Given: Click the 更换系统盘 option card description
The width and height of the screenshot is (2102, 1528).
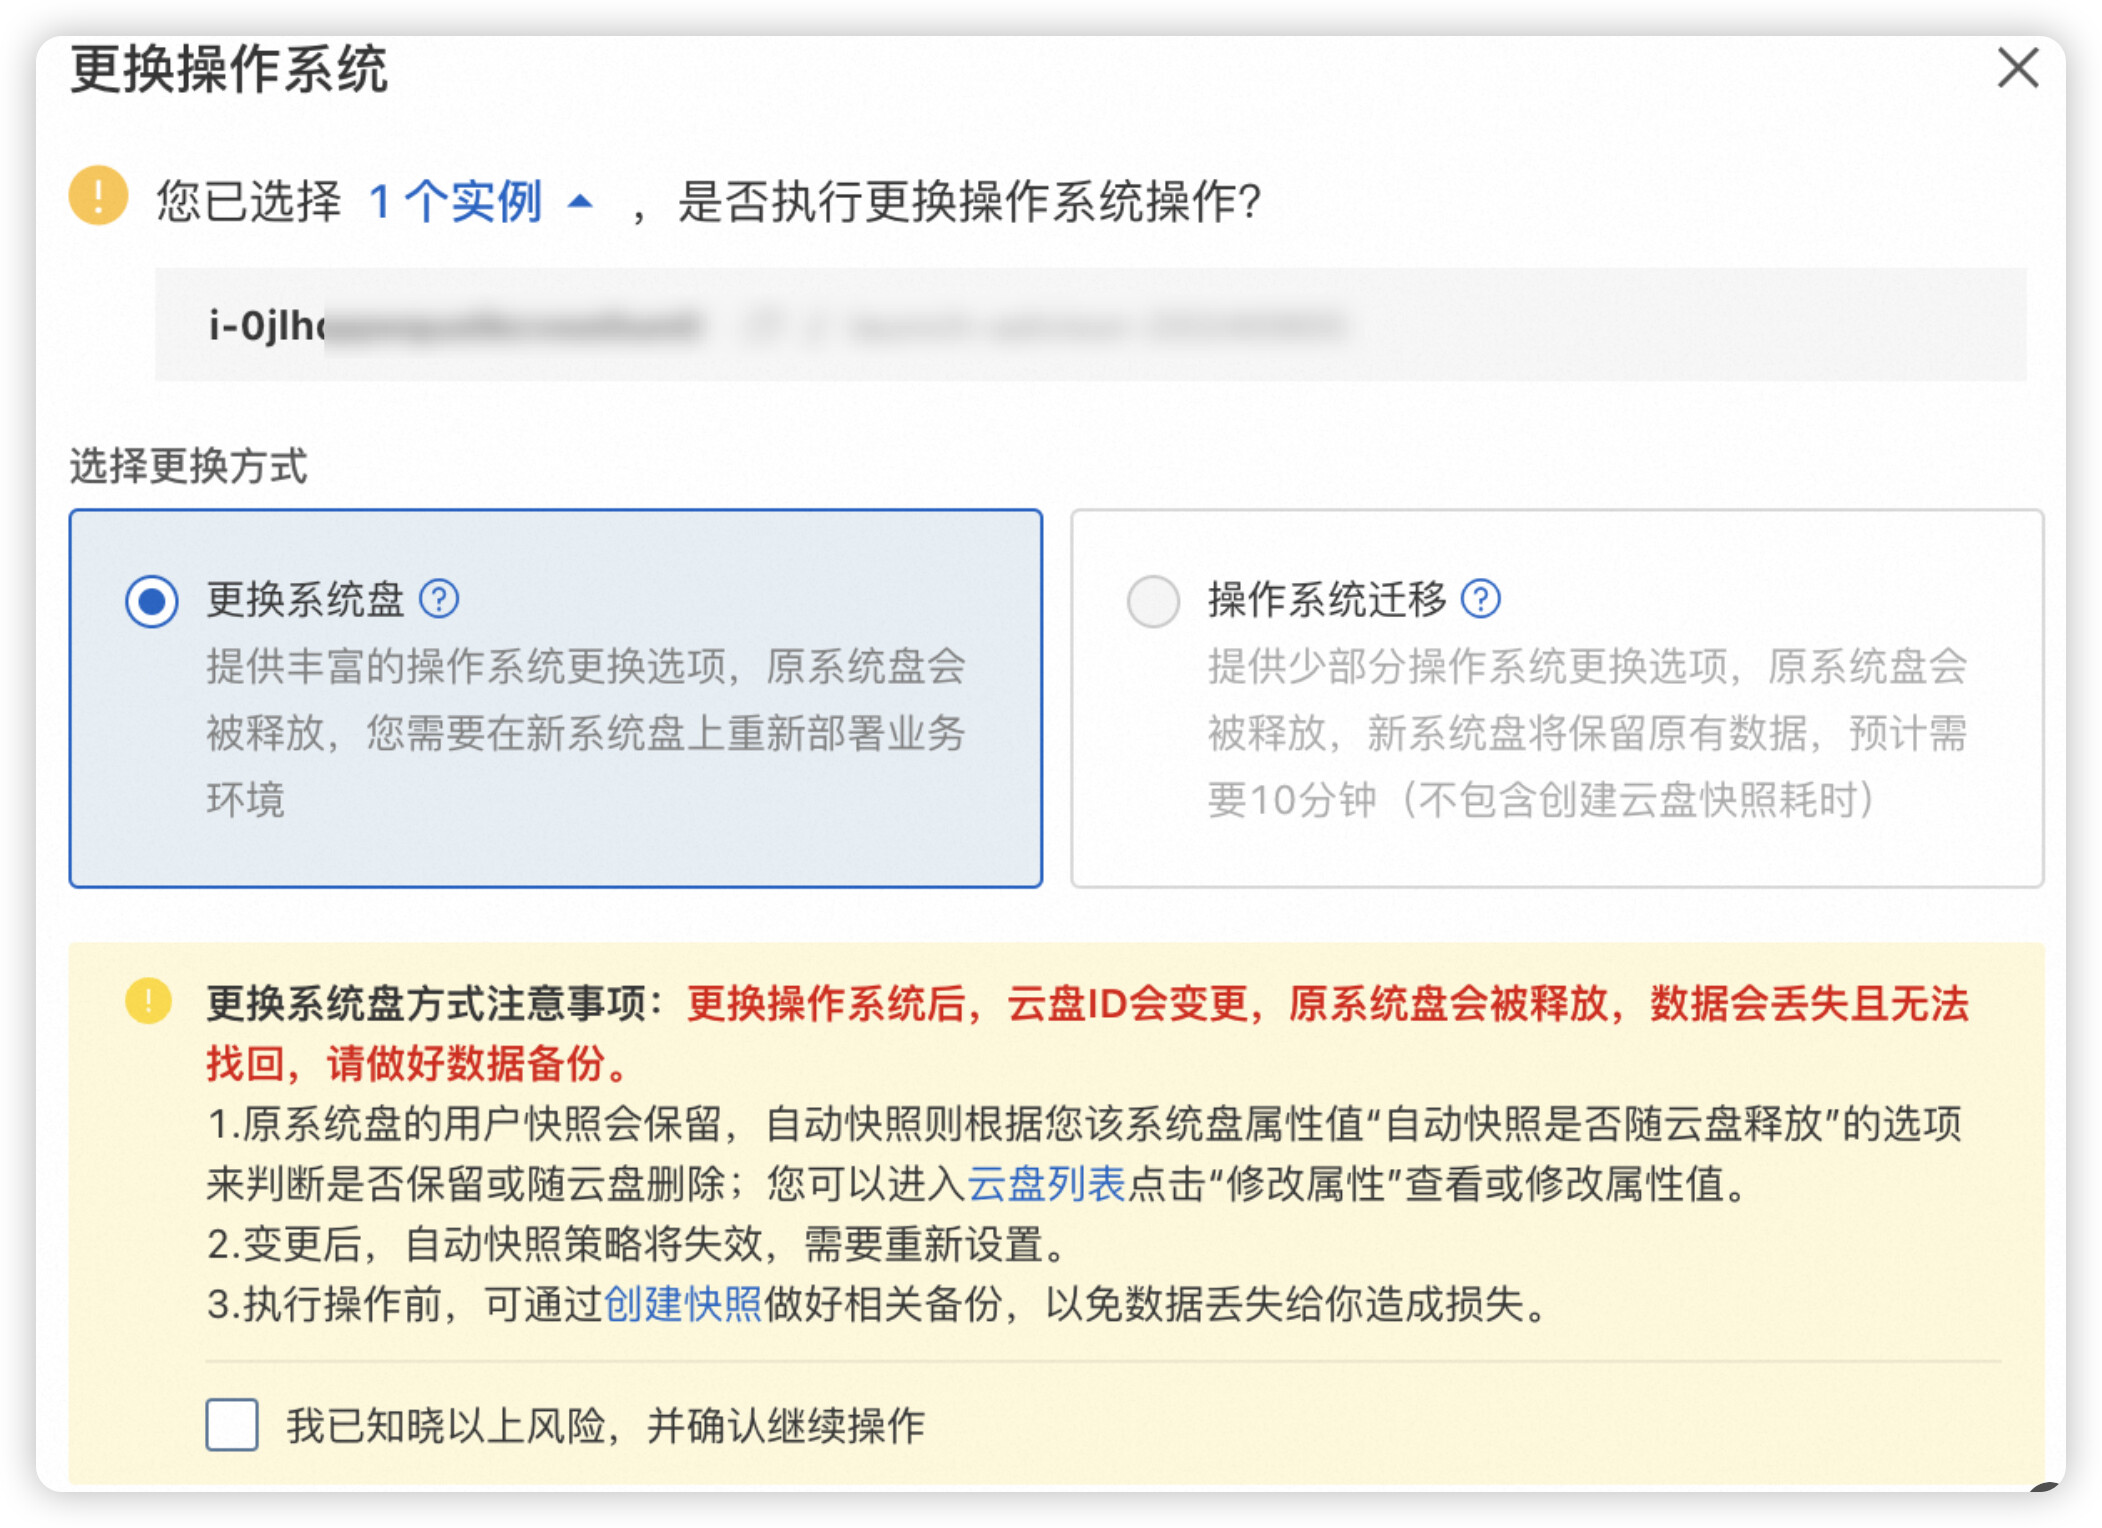Looking at the screenshot, I should pyautogui.click(x=585, y=732).
